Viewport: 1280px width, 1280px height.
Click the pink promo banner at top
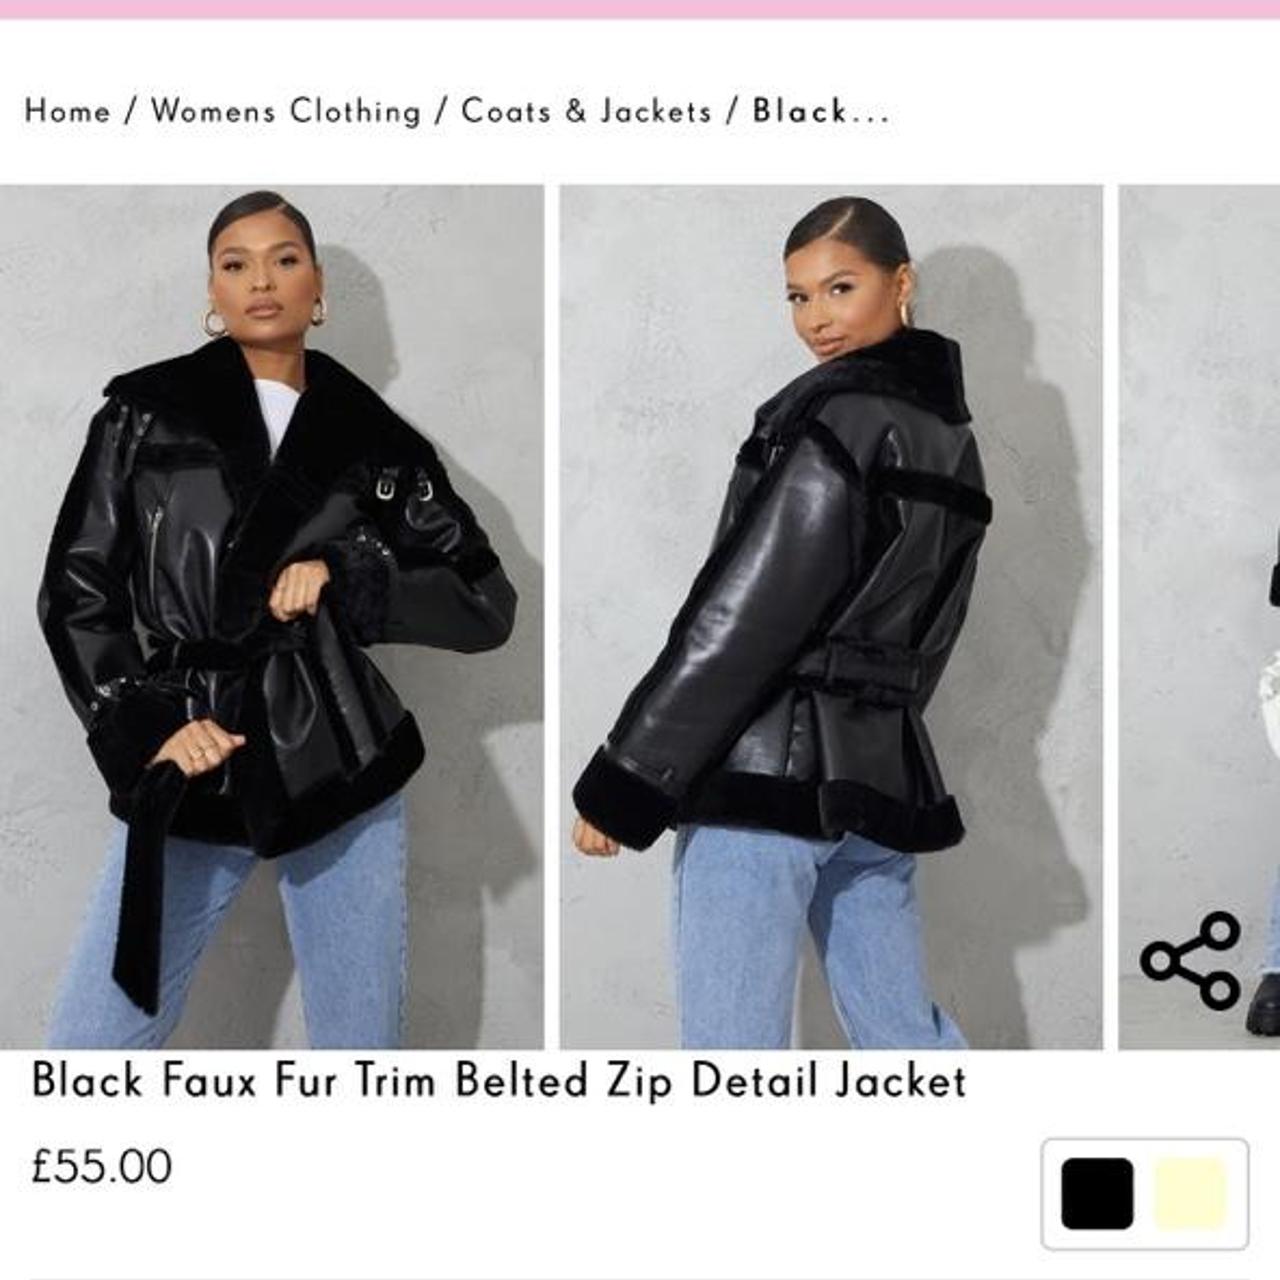click(640, 9)
